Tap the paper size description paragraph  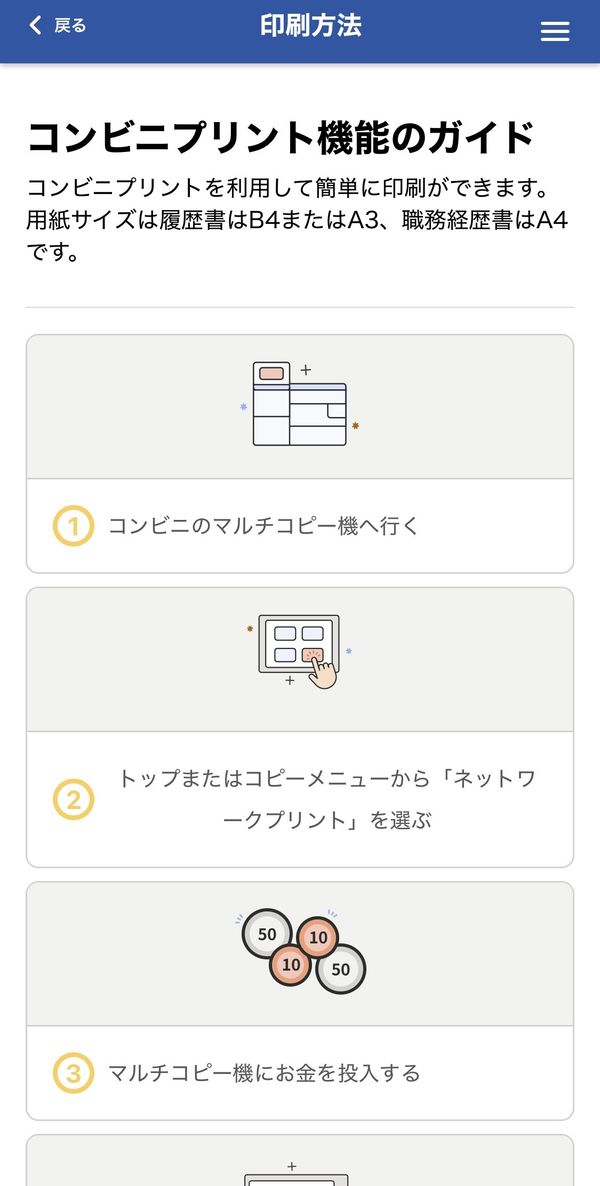click(x=297, y=219)
